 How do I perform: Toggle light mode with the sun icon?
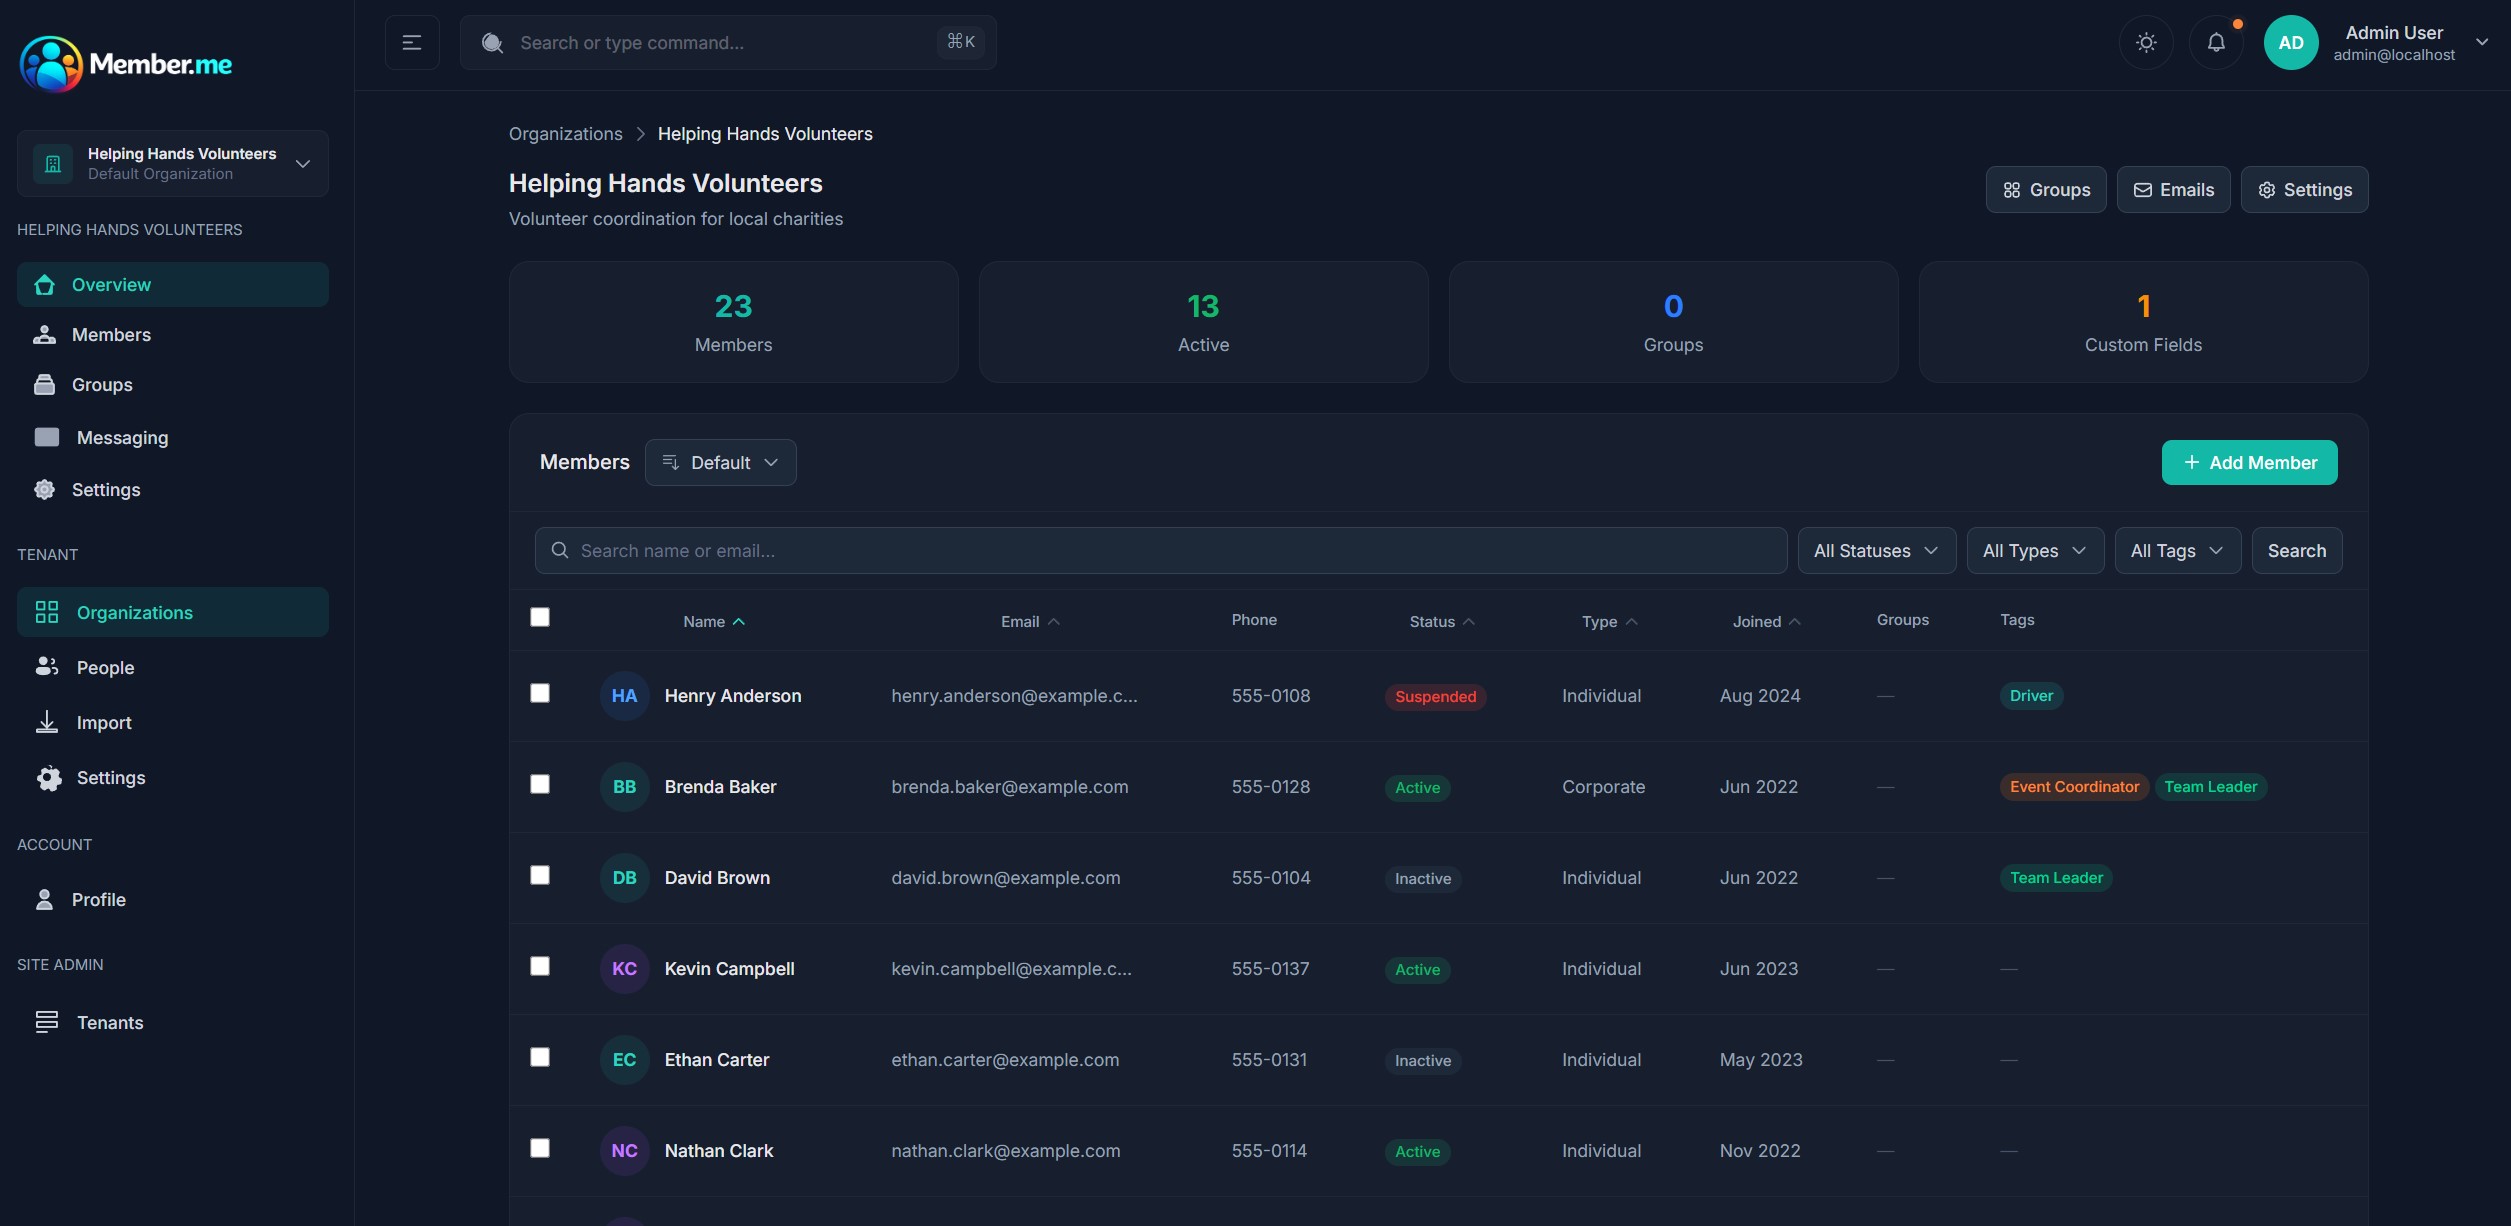[2144, 42]
